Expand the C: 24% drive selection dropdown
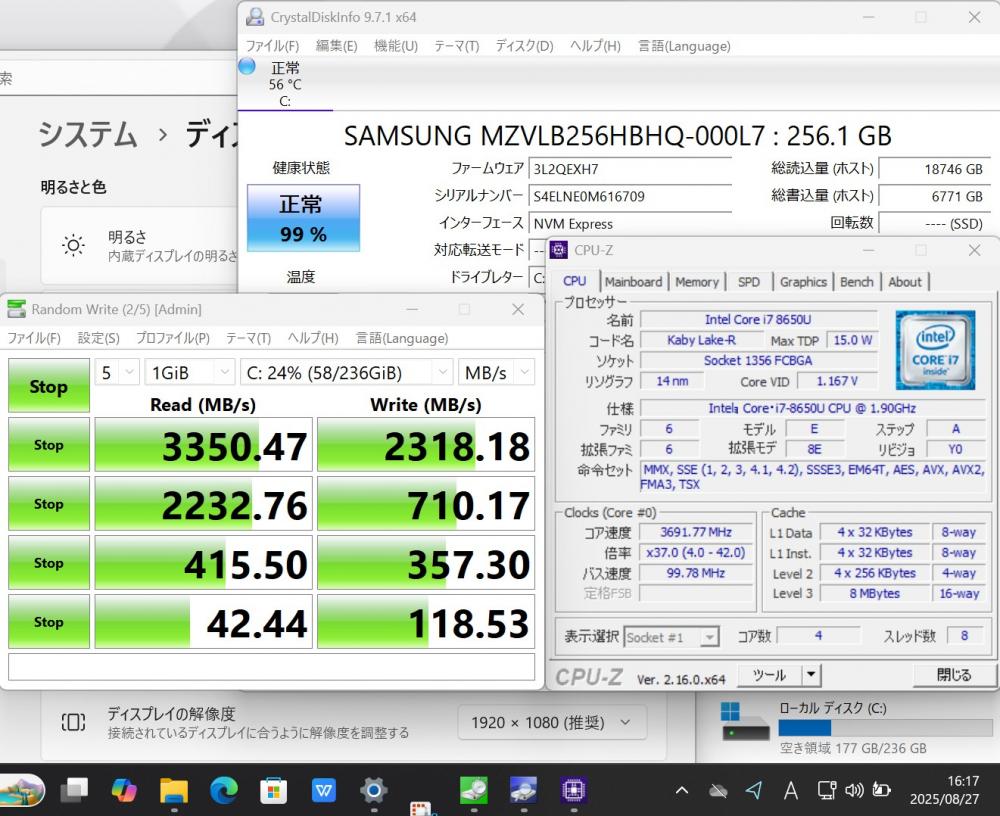Screen dimensions: 1000x816 346,373
